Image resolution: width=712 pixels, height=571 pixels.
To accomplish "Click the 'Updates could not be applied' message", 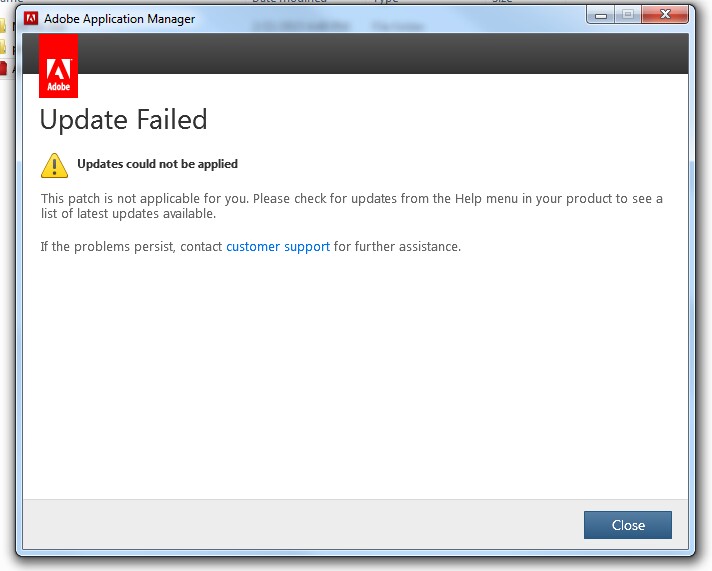I will (158, 164).
